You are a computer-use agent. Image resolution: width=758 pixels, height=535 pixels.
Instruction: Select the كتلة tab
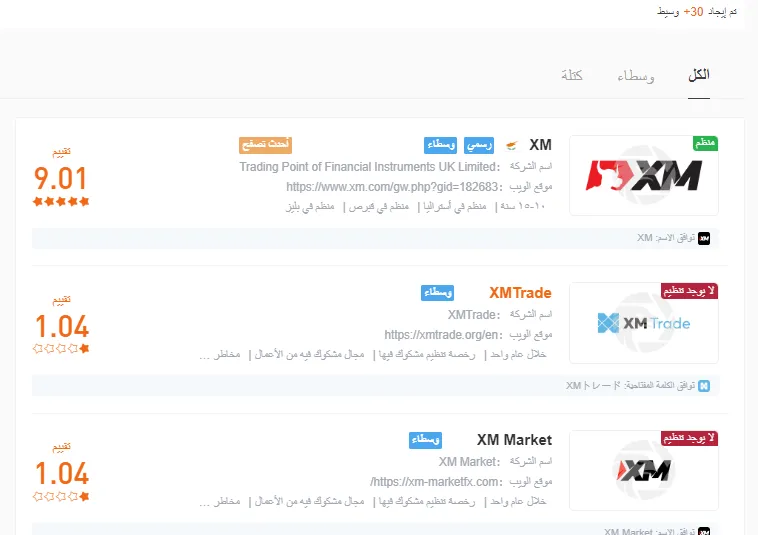tap(572, 75)
